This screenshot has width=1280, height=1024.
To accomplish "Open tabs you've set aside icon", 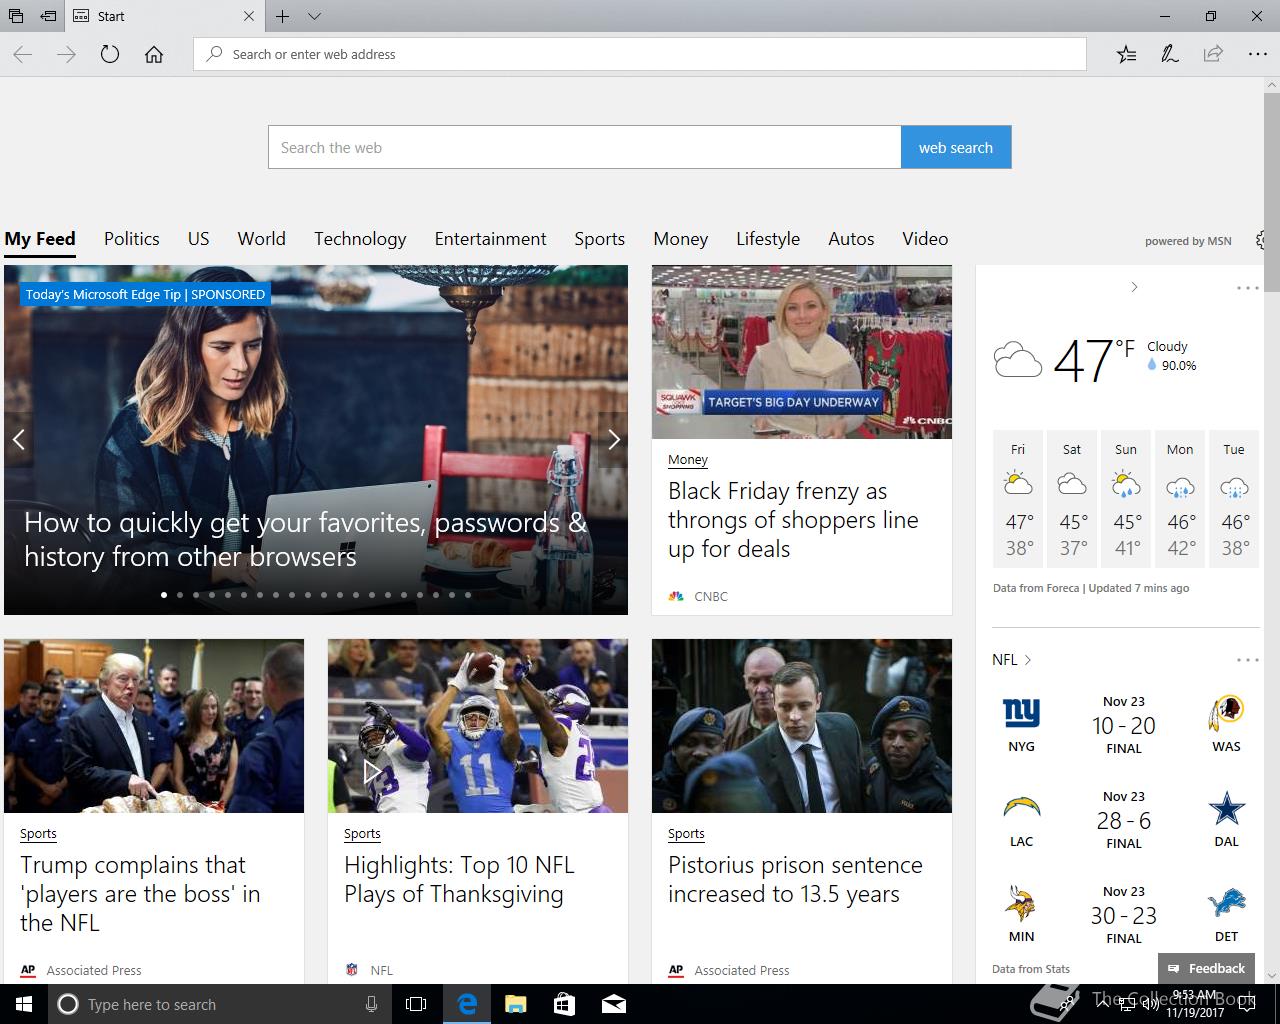I will click(15, 16).
